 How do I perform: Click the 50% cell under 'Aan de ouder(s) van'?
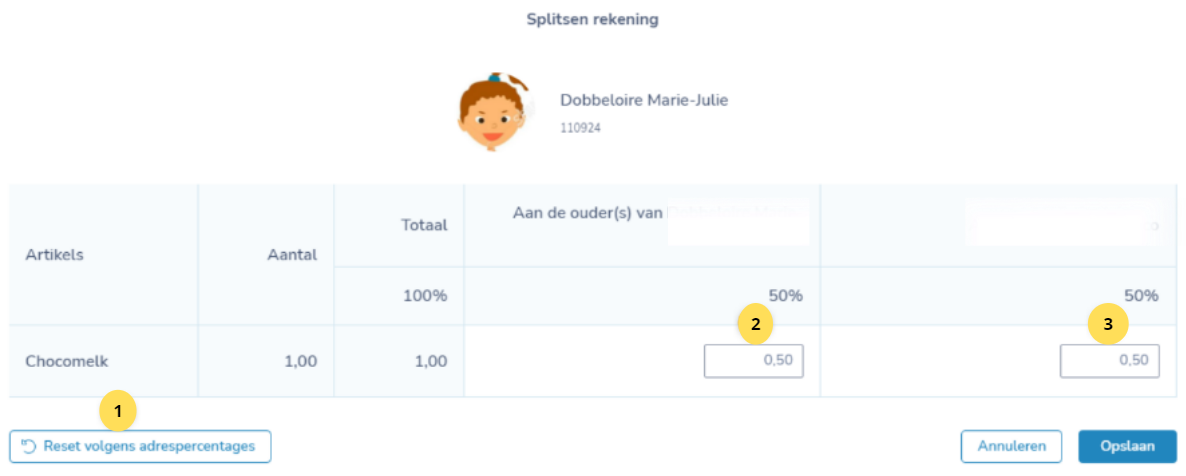(786, 296)
